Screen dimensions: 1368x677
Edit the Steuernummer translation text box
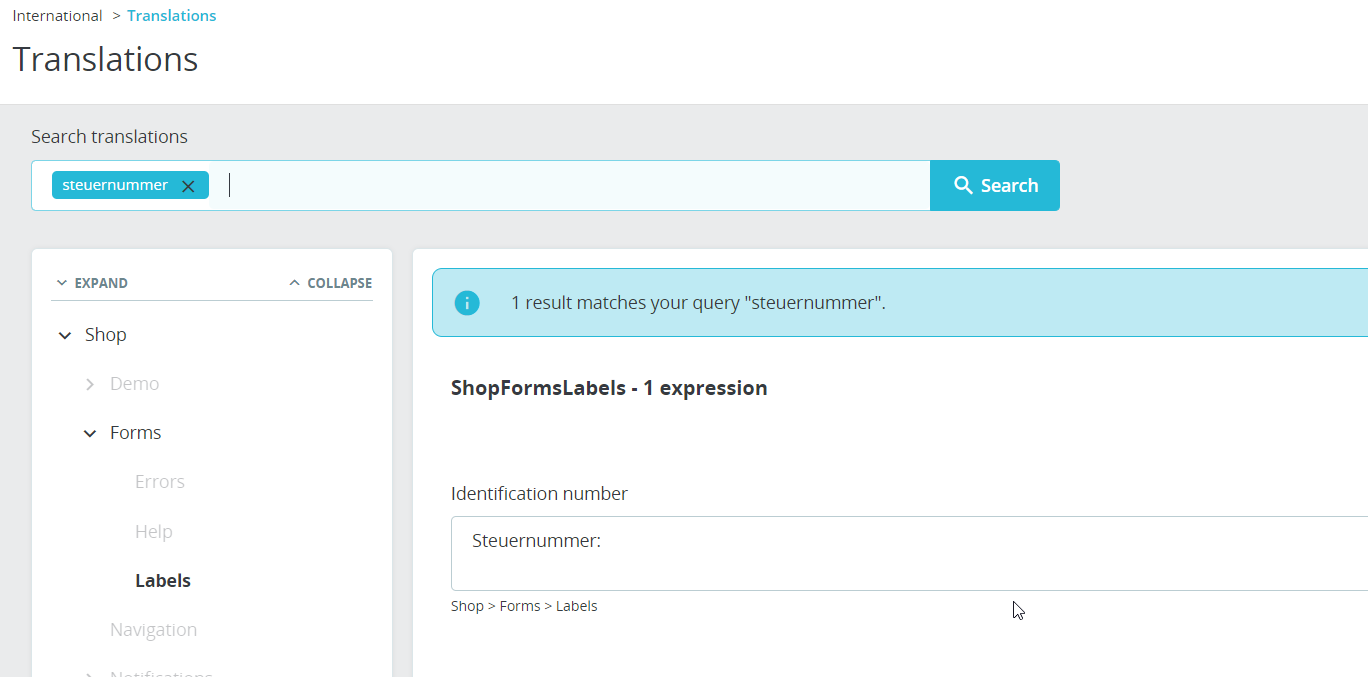[900, 553]
